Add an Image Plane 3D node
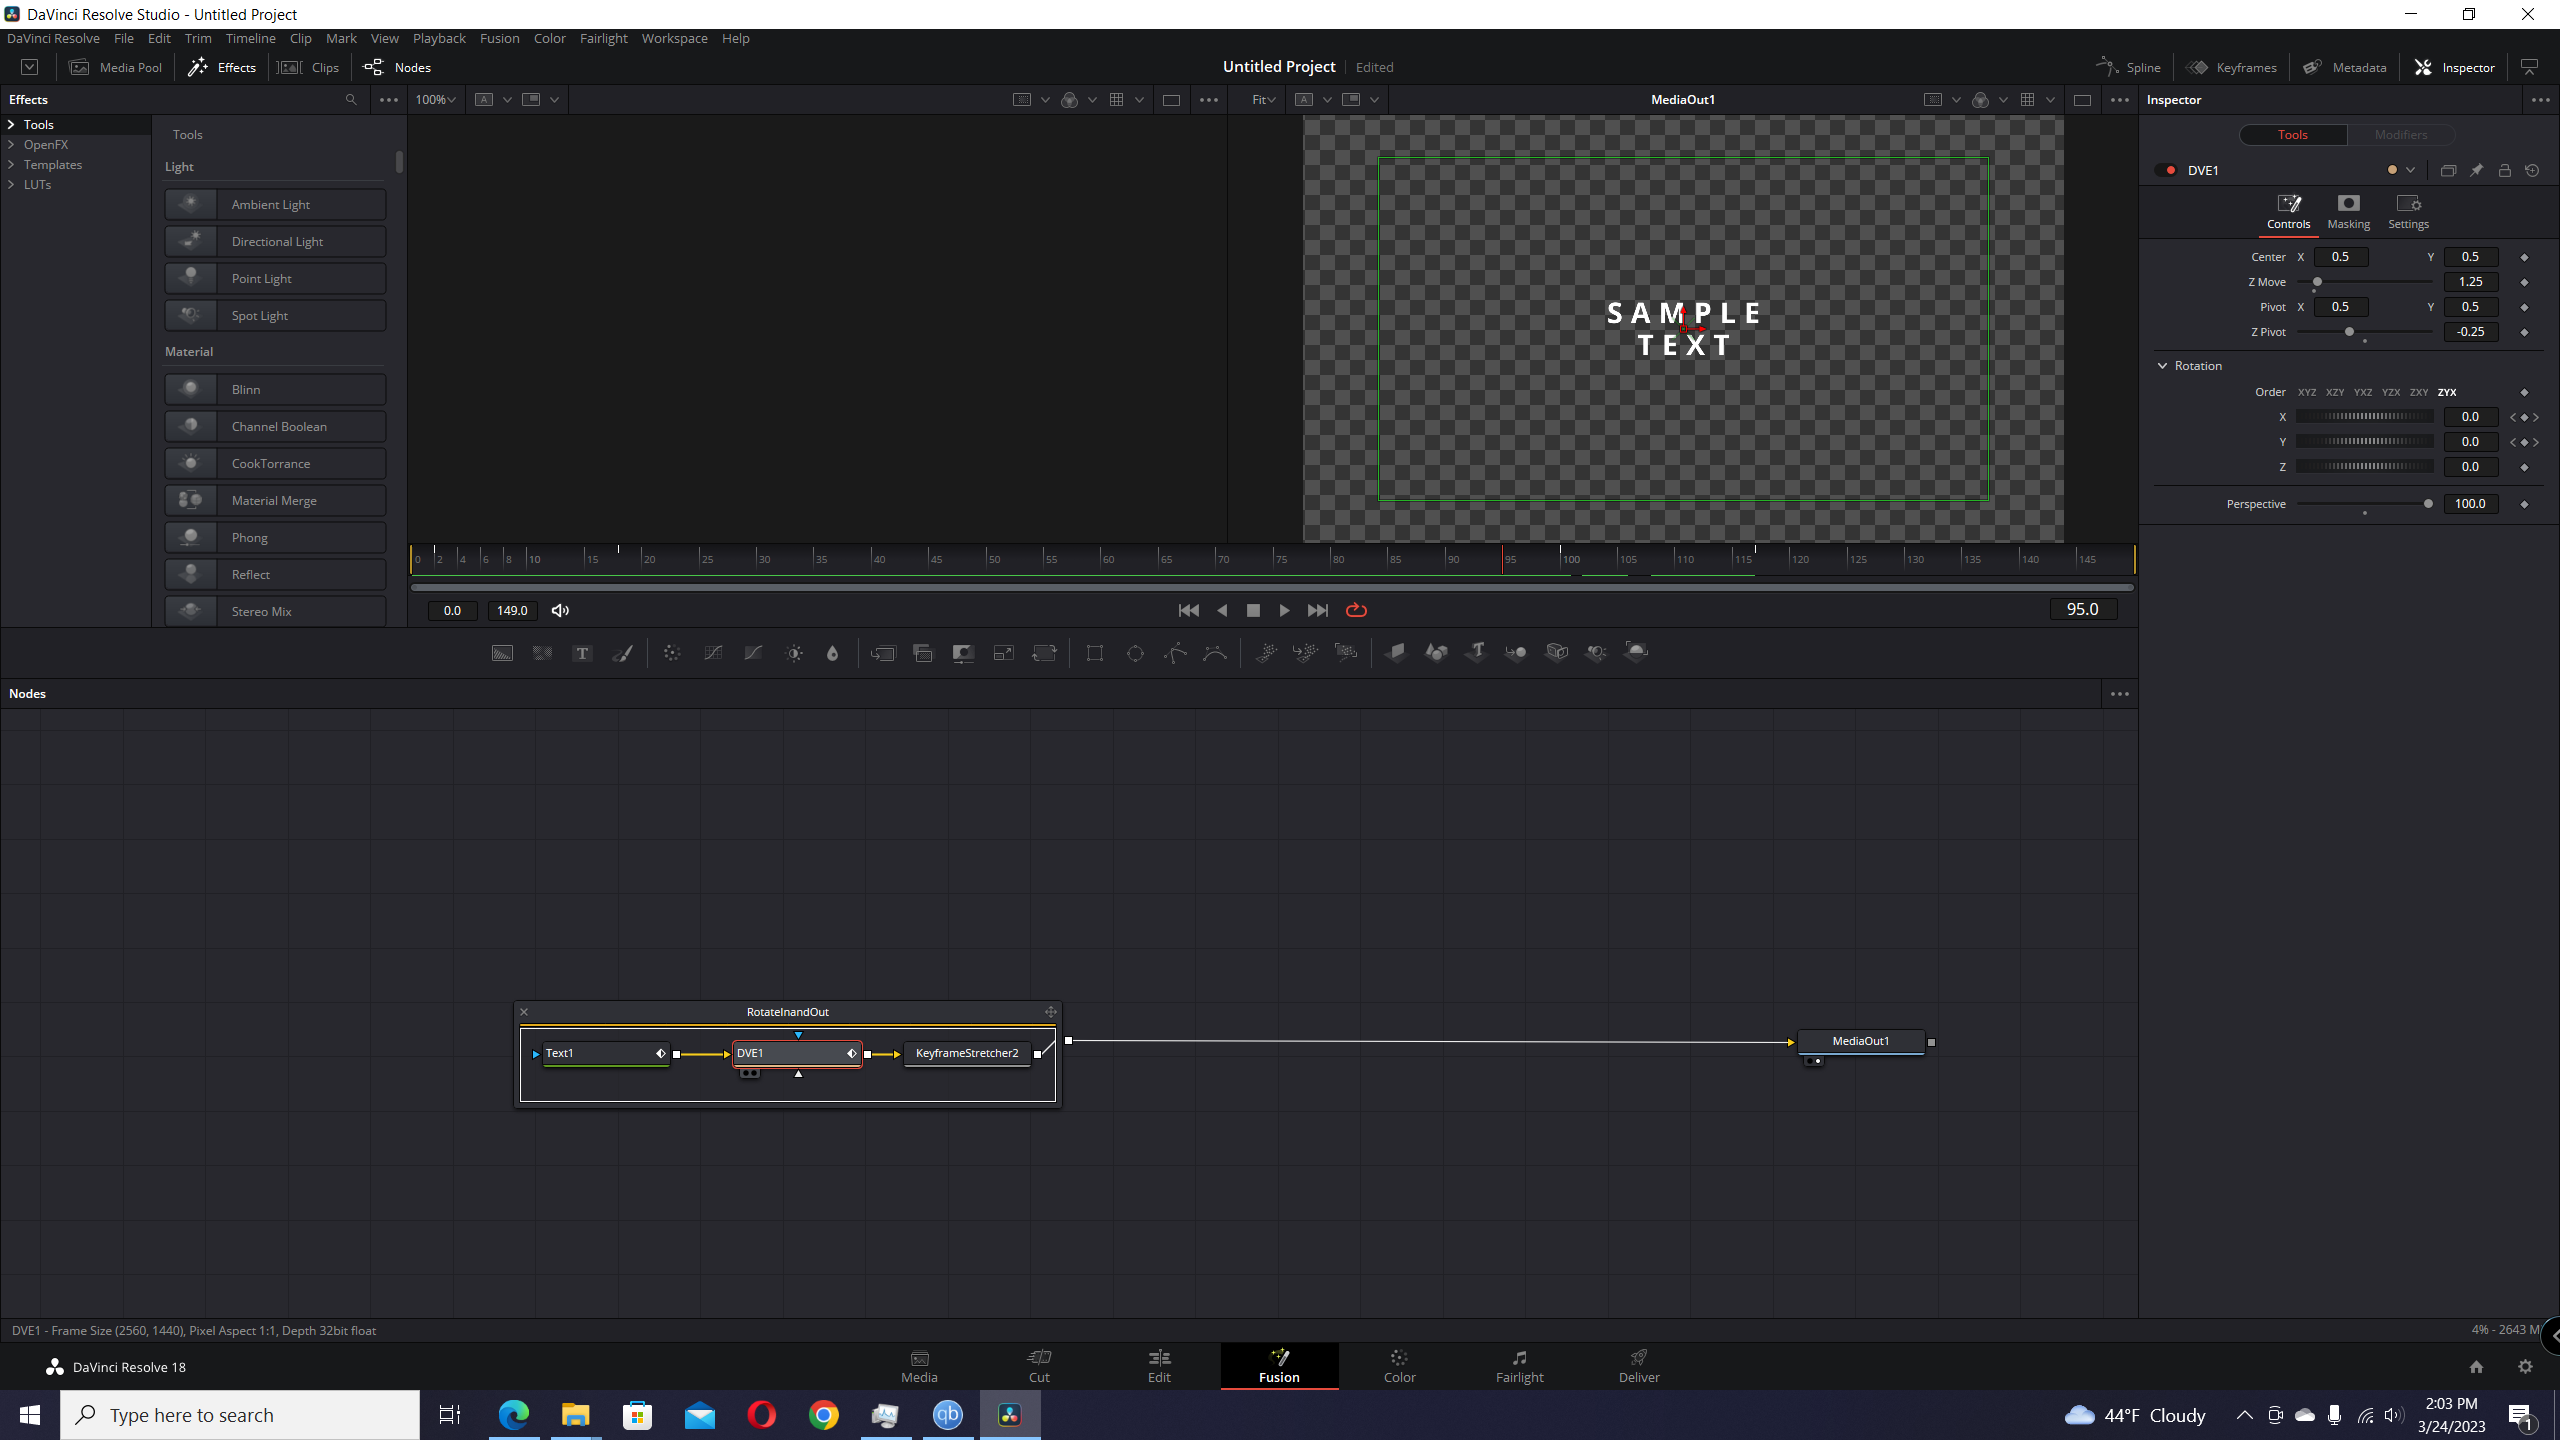Image resolution: width=2560 pixels, height=1440 pixels. 1396,653
